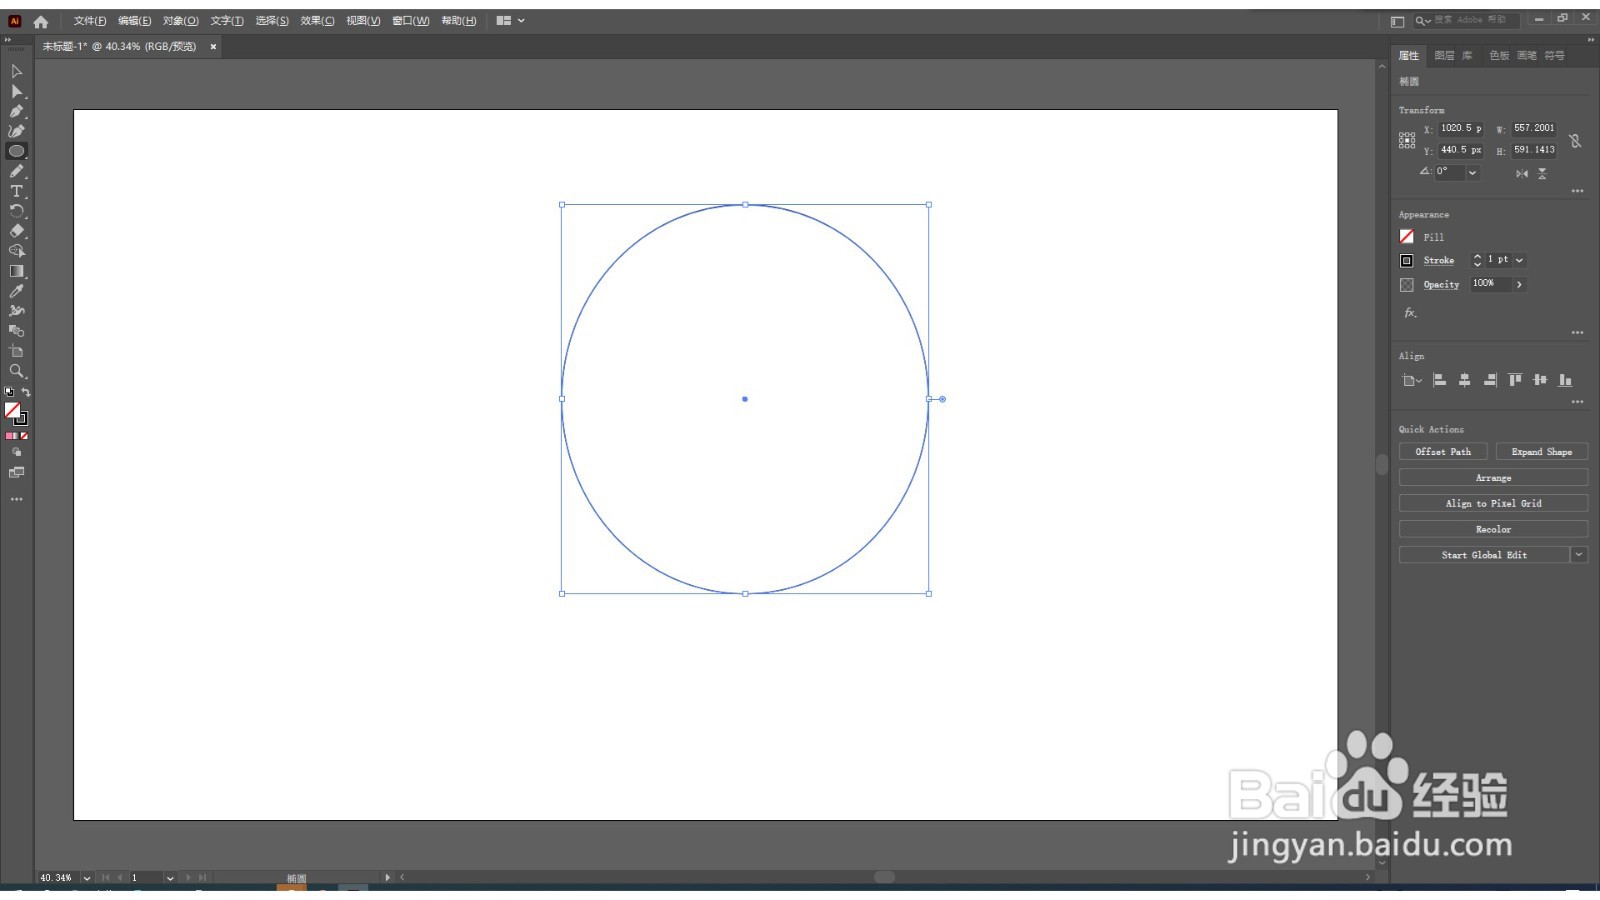Viewport: 1600px width, 900px height.
Task: Align objects to horizontal center
Action: (1464, 380)
